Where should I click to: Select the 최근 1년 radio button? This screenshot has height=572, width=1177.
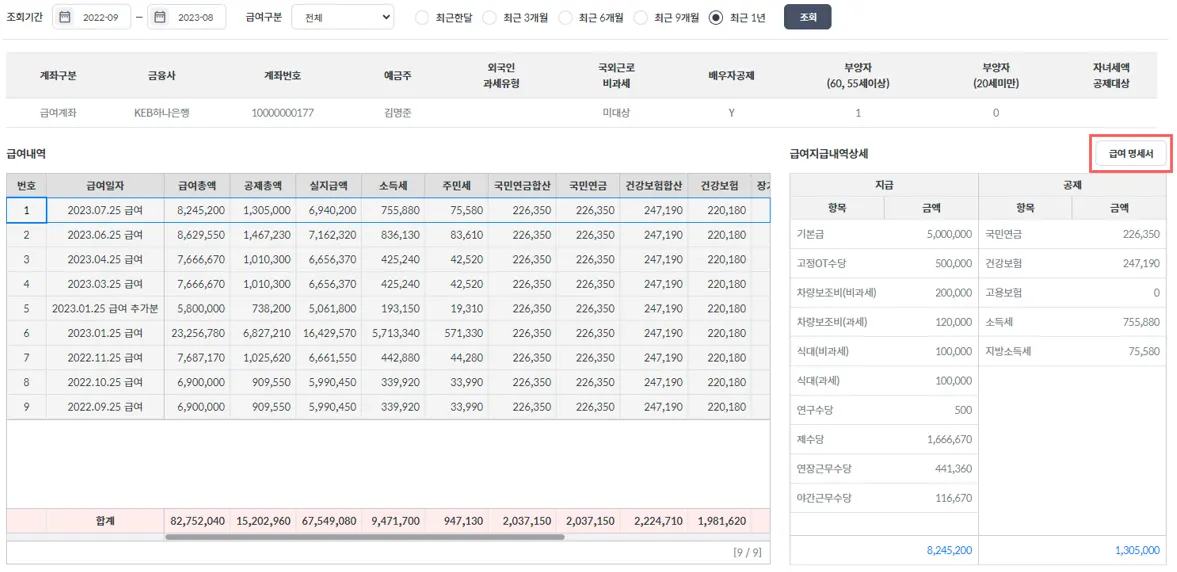(x=716, y=17)
